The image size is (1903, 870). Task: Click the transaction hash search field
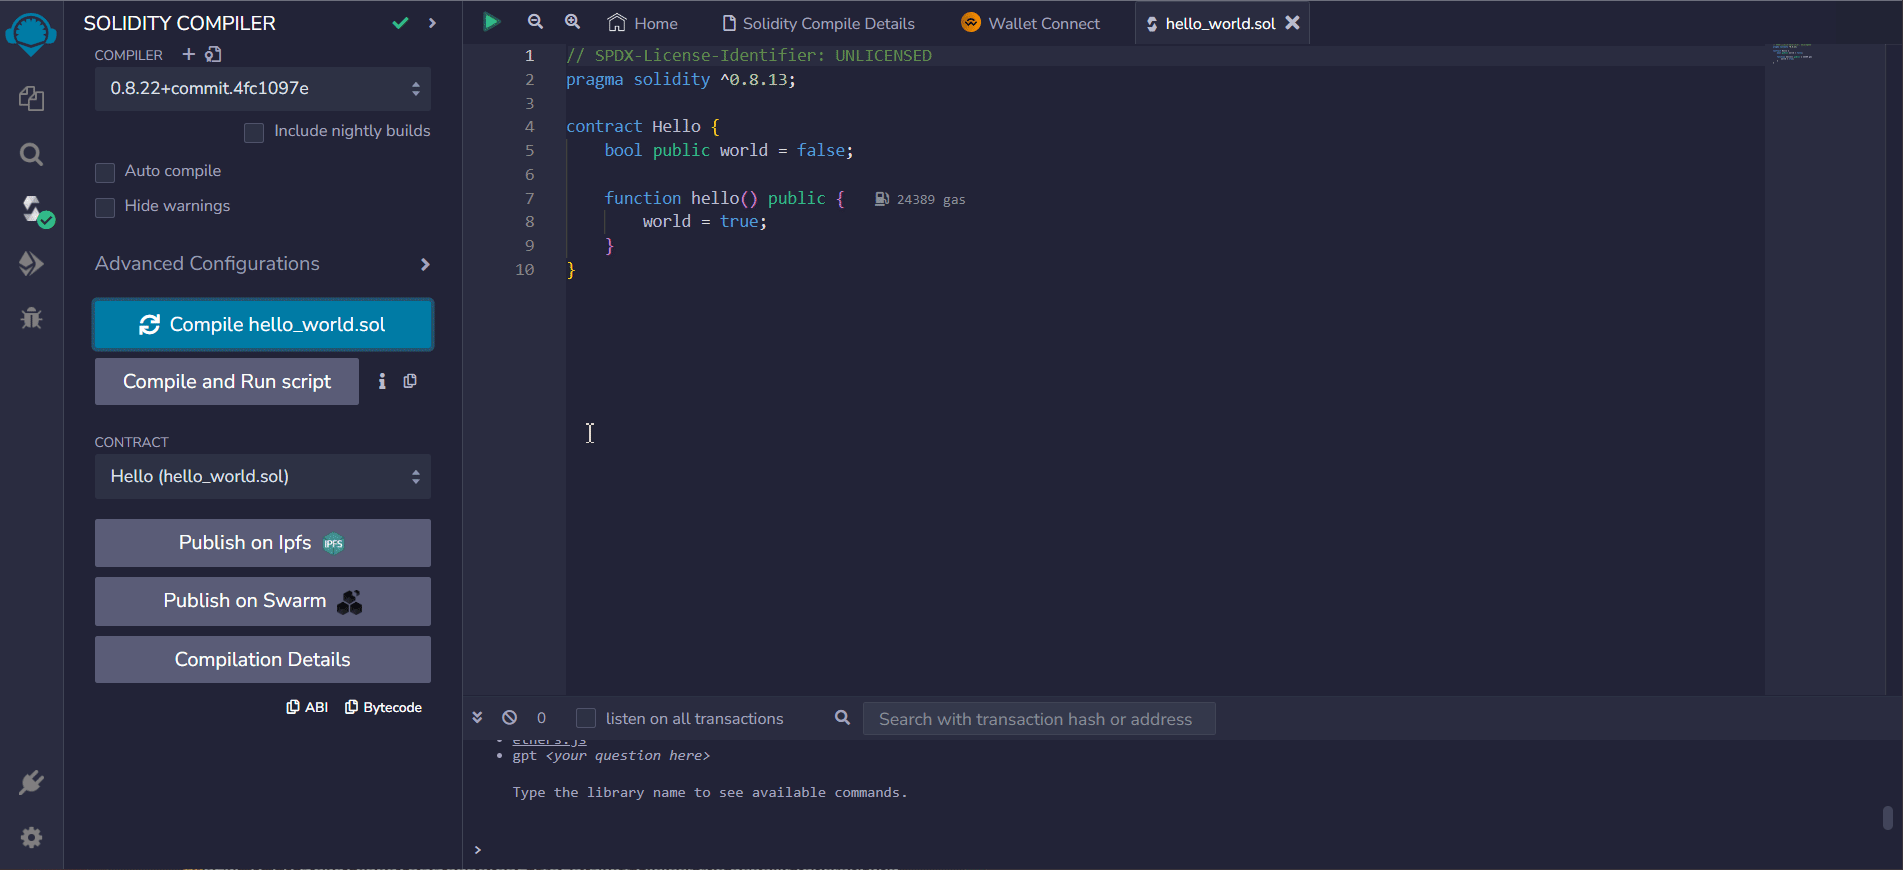(x=1038, y=719)
